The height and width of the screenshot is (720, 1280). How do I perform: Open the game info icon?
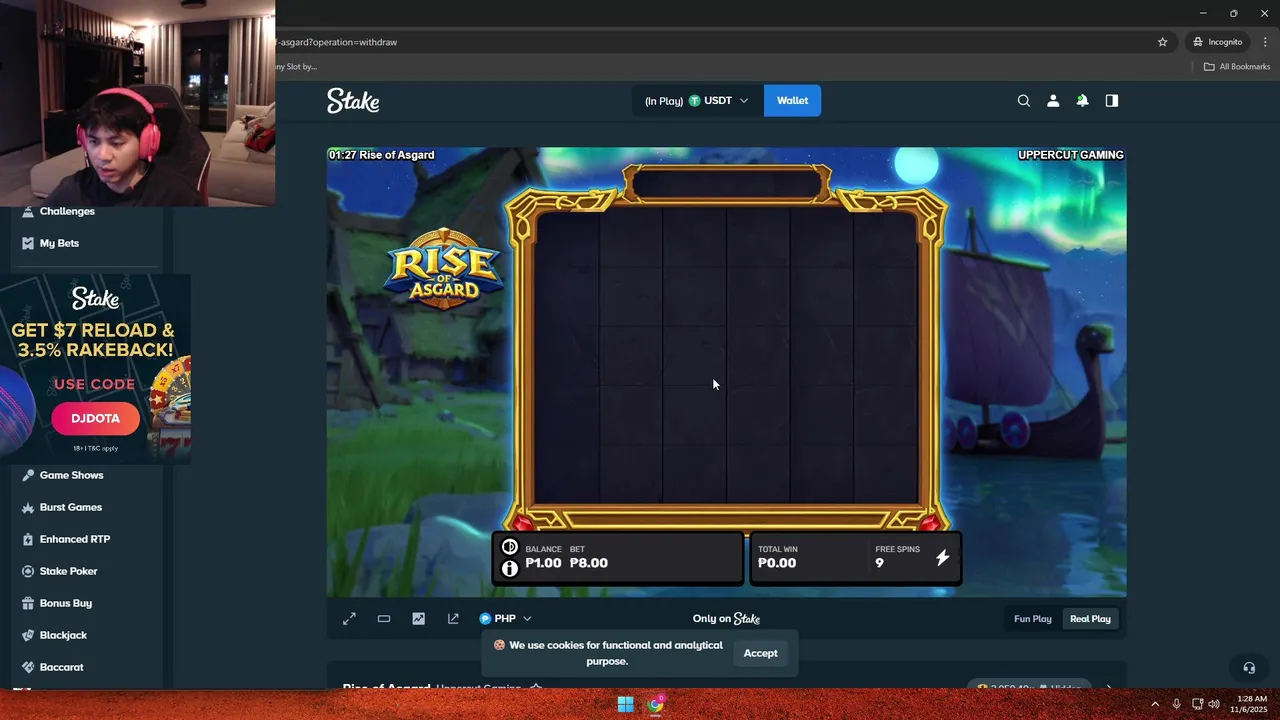[x=510, y=569]
